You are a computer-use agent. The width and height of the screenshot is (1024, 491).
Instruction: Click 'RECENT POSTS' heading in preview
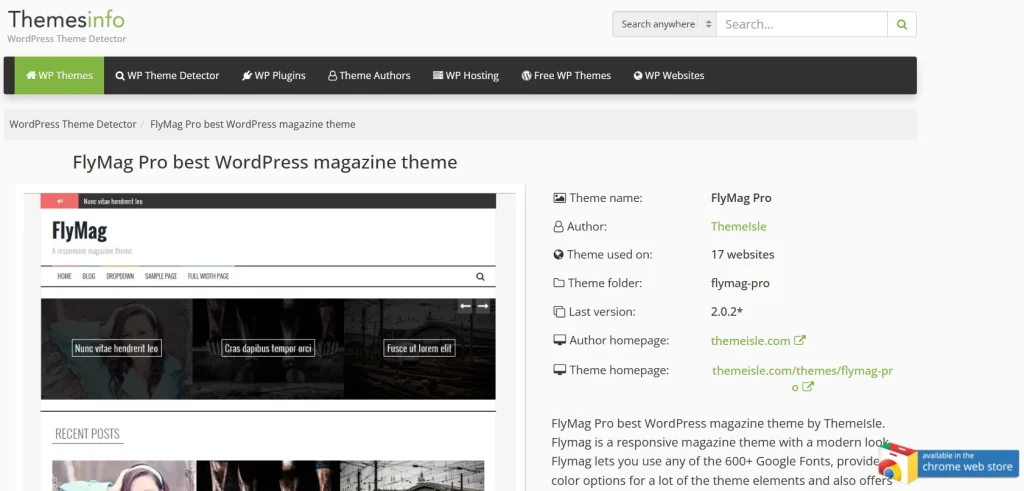point(88,434)
